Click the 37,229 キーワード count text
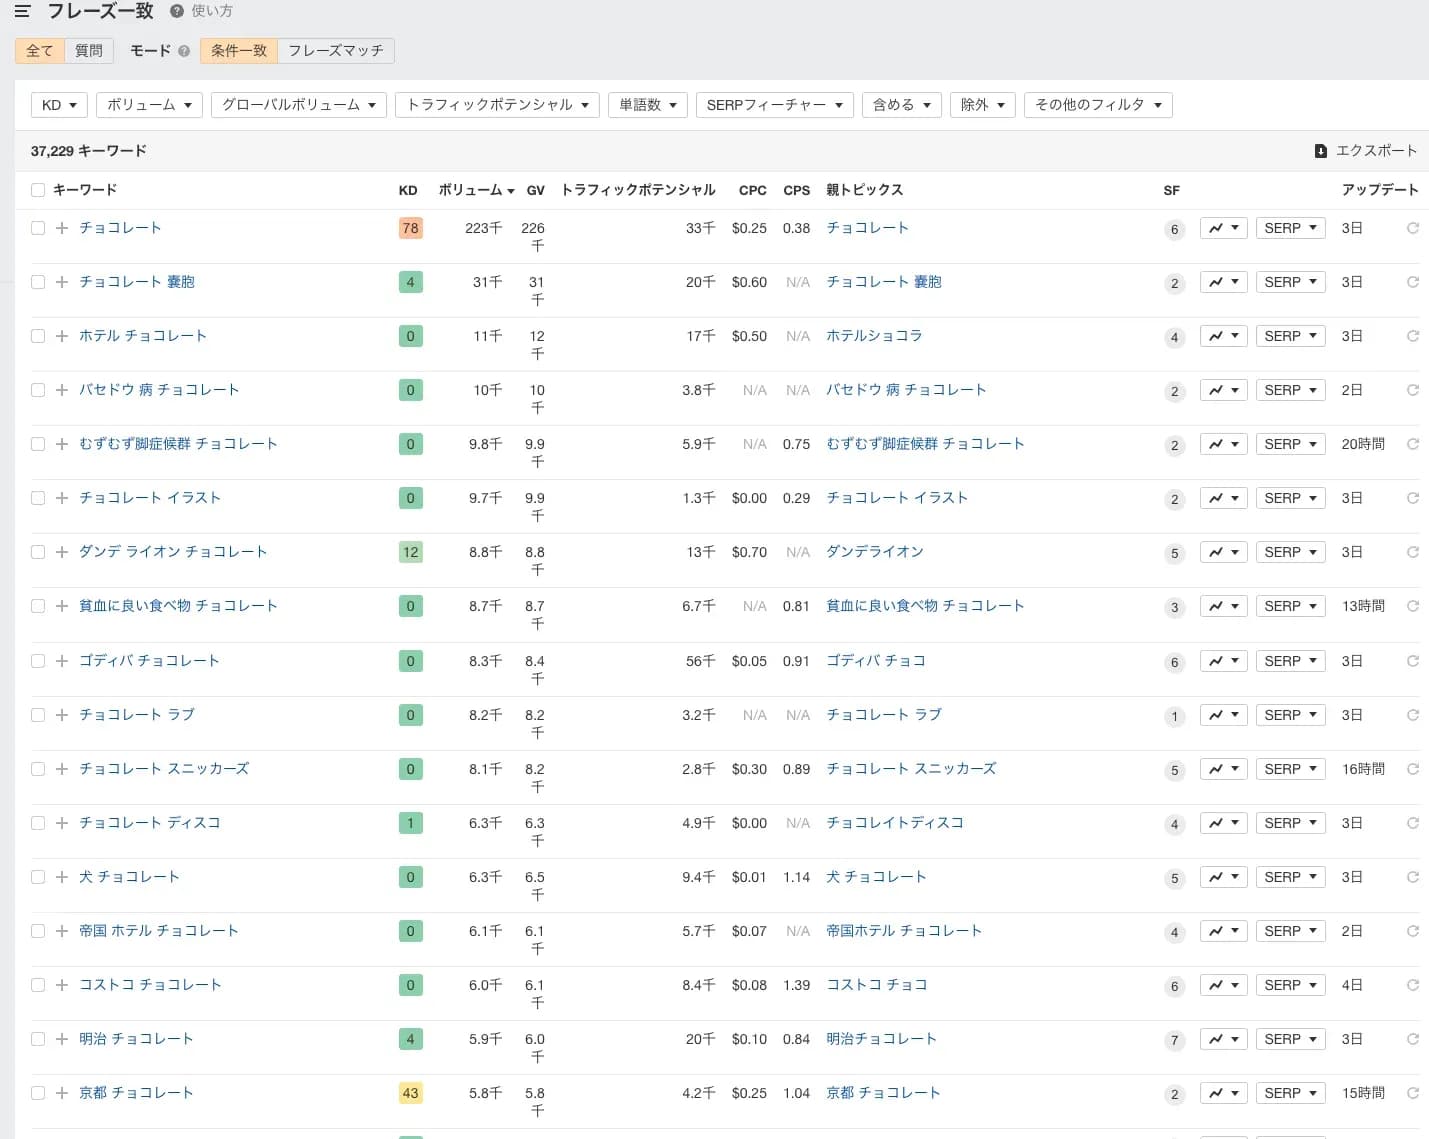Screen dimensions: 1429x1139 [x=89, y=151]
